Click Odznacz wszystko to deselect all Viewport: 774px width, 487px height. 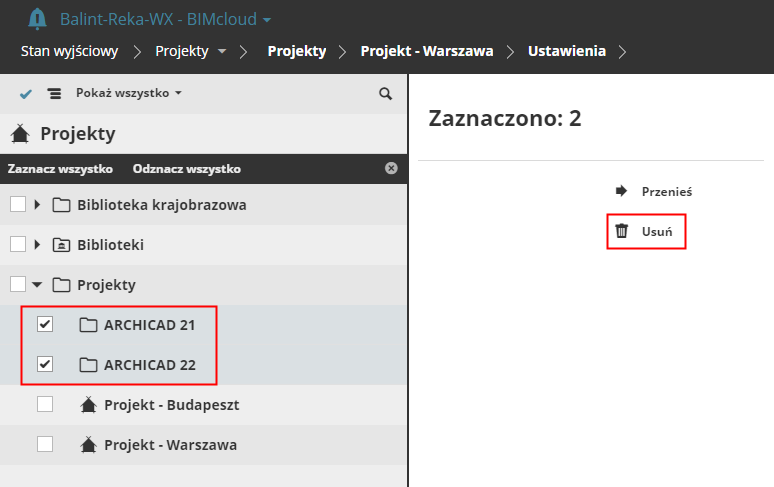(x=186, y=169)
